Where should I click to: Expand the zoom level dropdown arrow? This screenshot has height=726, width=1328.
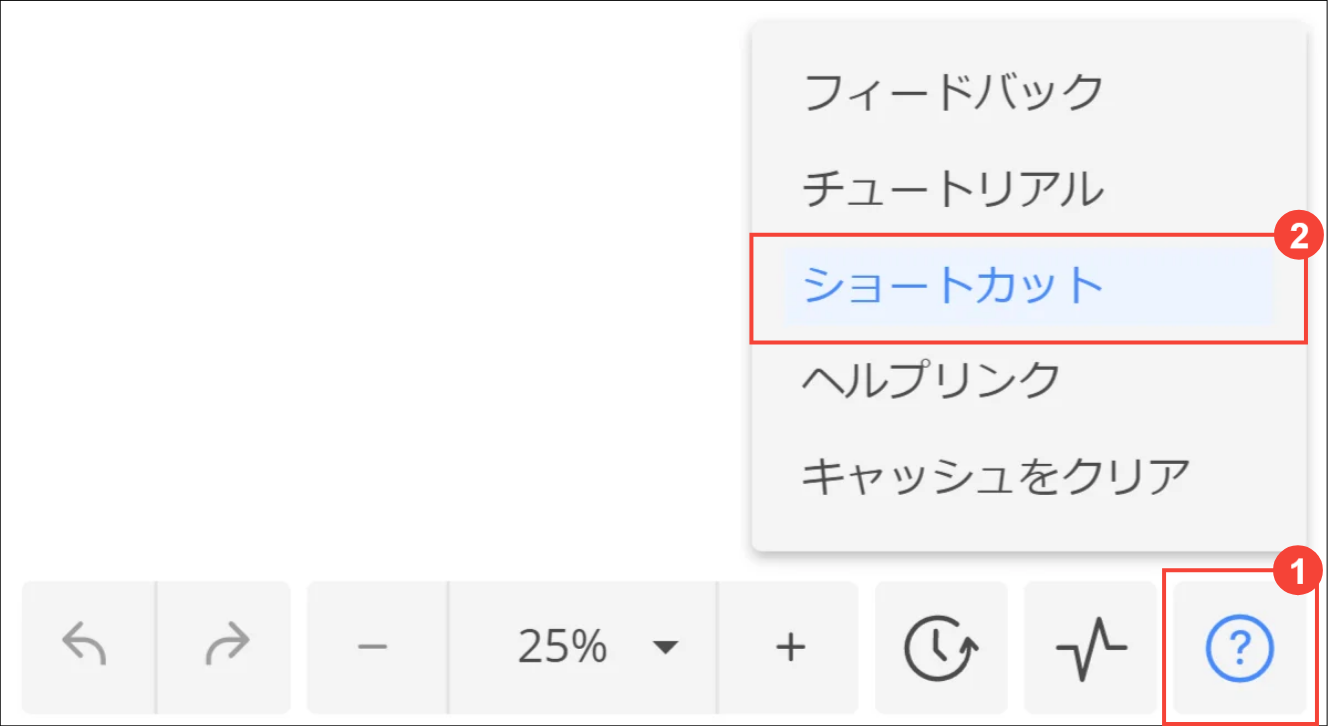[x=665, y=647]
